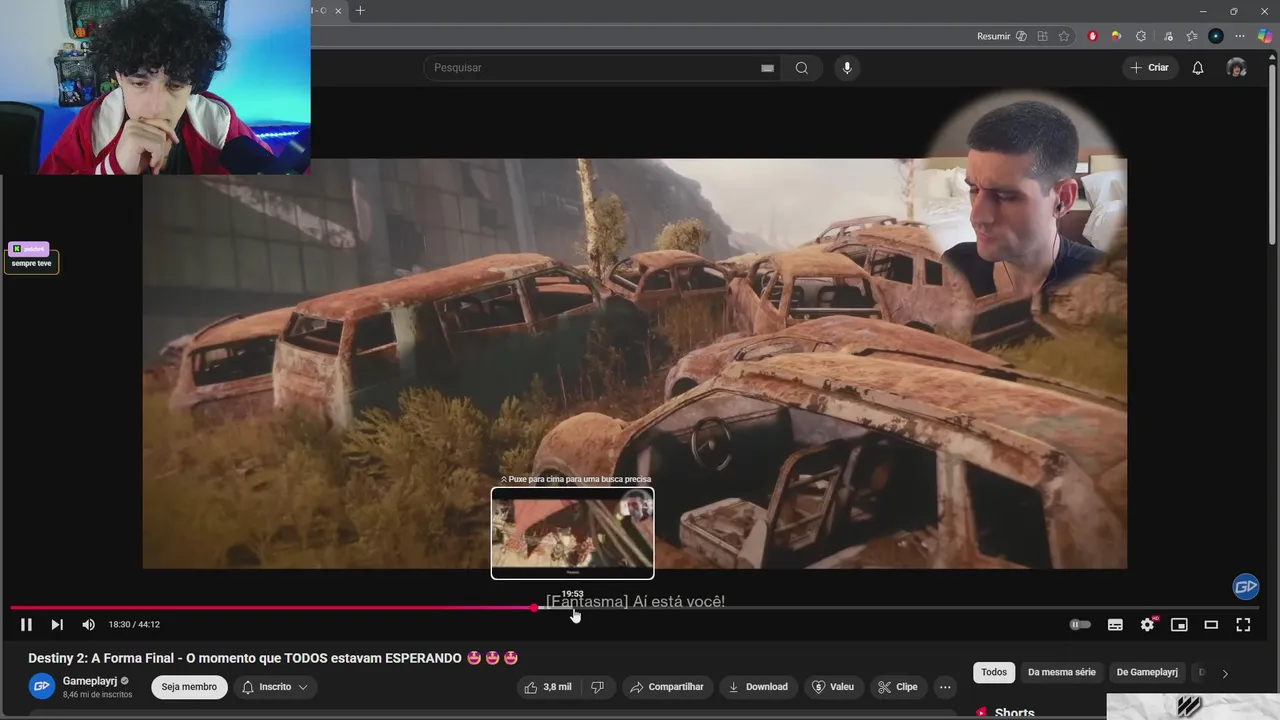This screenshot has height=720, width=1280.
Task: Open the Favorites list icon
Action: click(x=1192, y=36)
